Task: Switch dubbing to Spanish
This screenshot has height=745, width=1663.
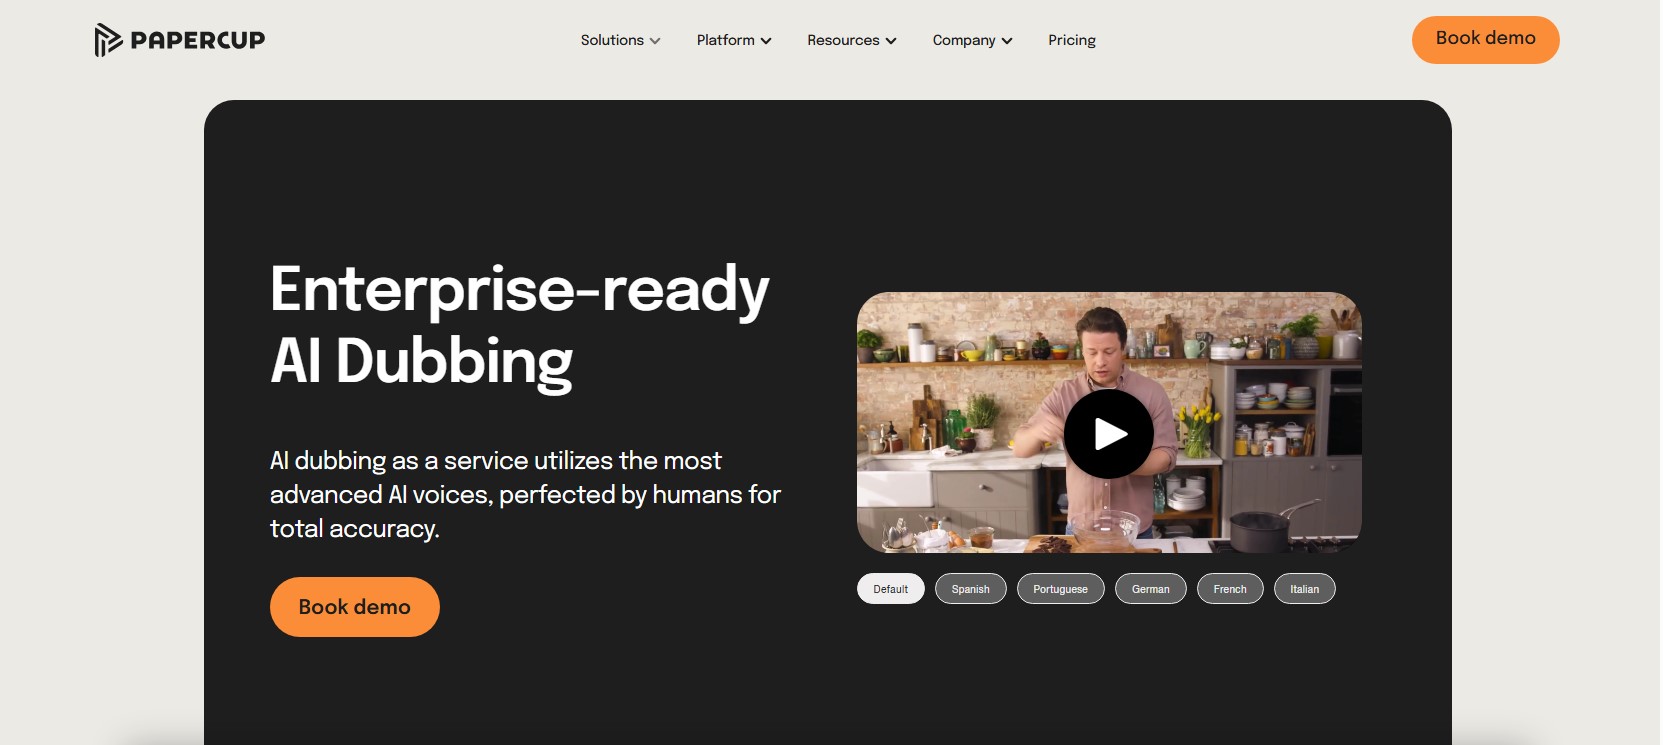Action: coord(970,589)
